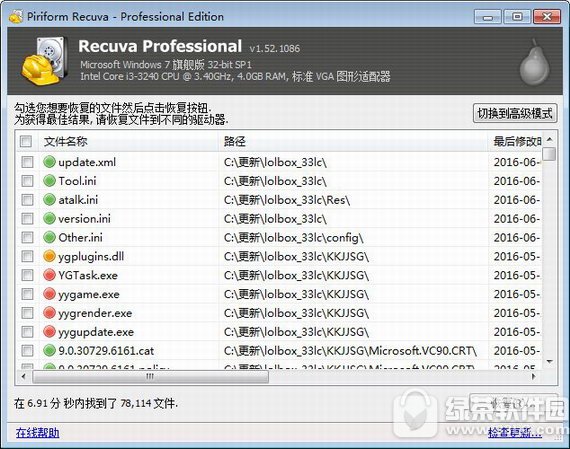The width and height of the screenshot is (570, 449).
Task: Select file name atalk.ini
Action: tap(78, 200)
